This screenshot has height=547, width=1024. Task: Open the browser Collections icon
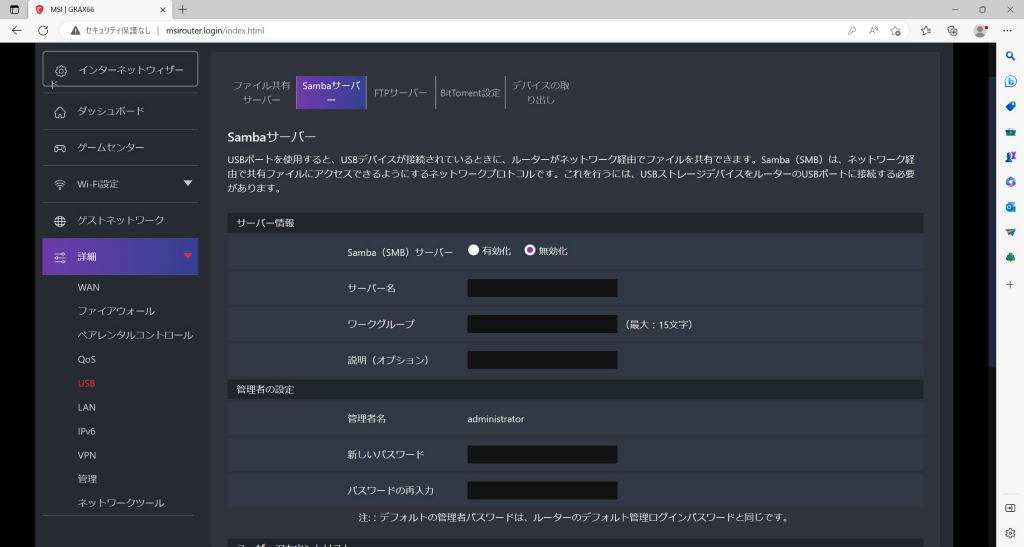click(952, 31)
